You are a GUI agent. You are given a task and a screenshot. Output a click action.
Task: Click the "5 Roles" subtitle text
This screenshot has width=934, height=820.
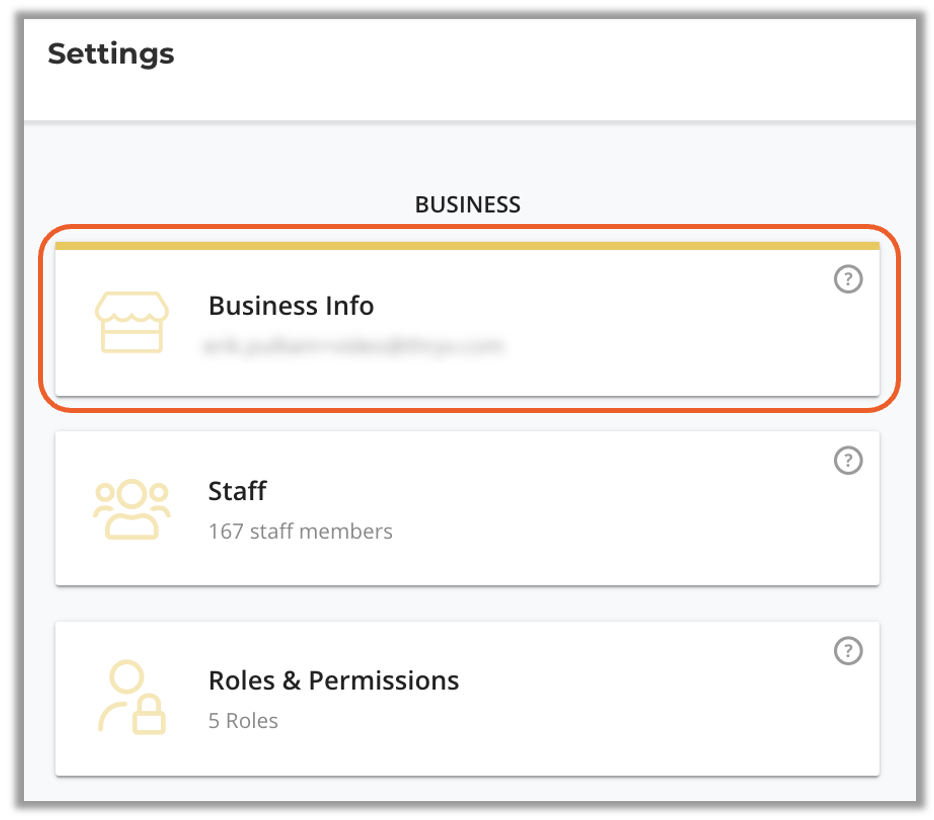point(243,721)
